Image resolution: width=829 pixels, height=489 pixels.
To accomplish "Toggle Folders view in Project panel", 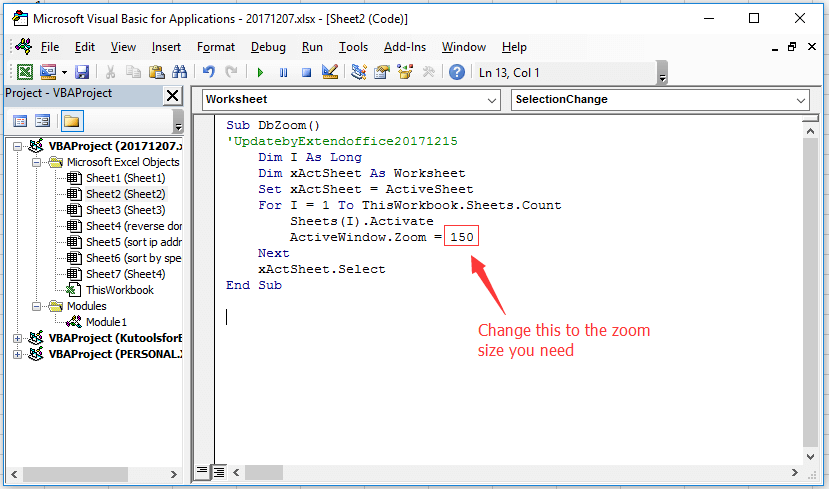I will [71, 121].
